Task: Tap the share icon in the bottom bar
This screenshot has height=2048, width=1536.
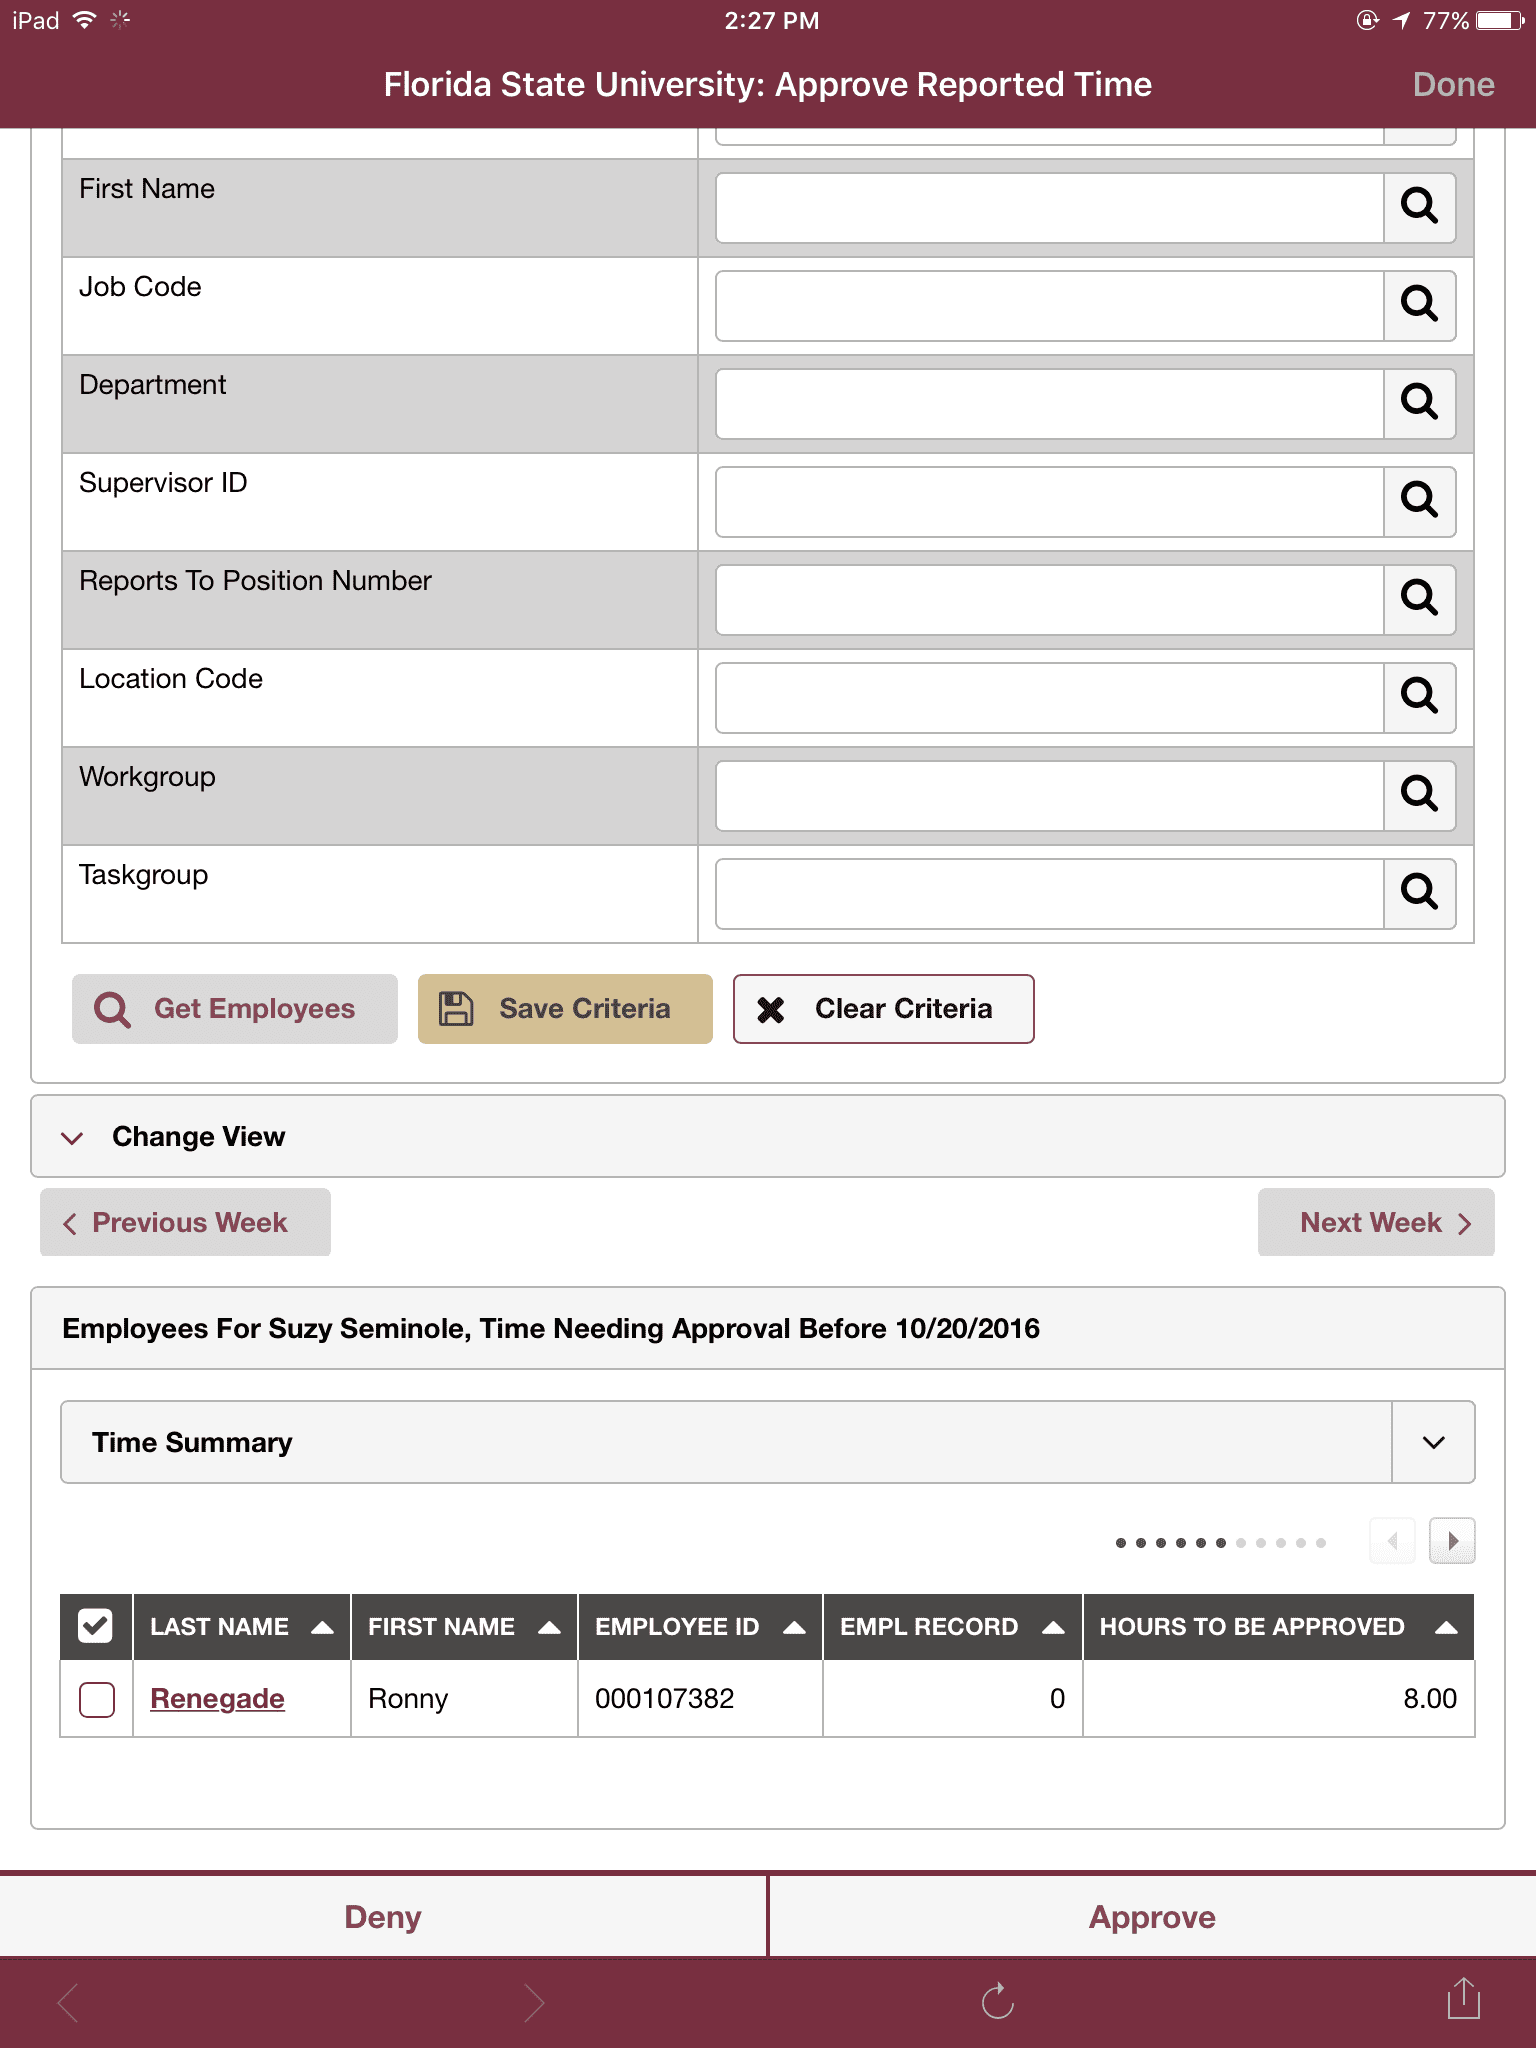Action: (1463, 1999)
